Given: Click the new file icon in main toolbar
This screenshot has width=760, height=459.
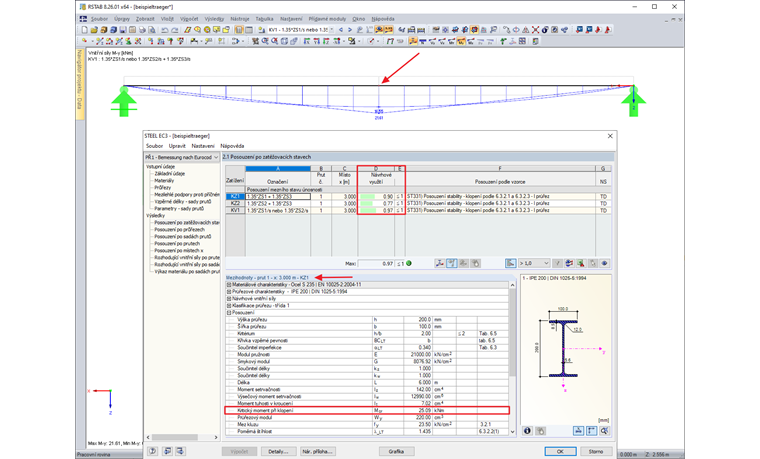Looking at the screenshot, I should pyautogui.click(x=85, y=30).
